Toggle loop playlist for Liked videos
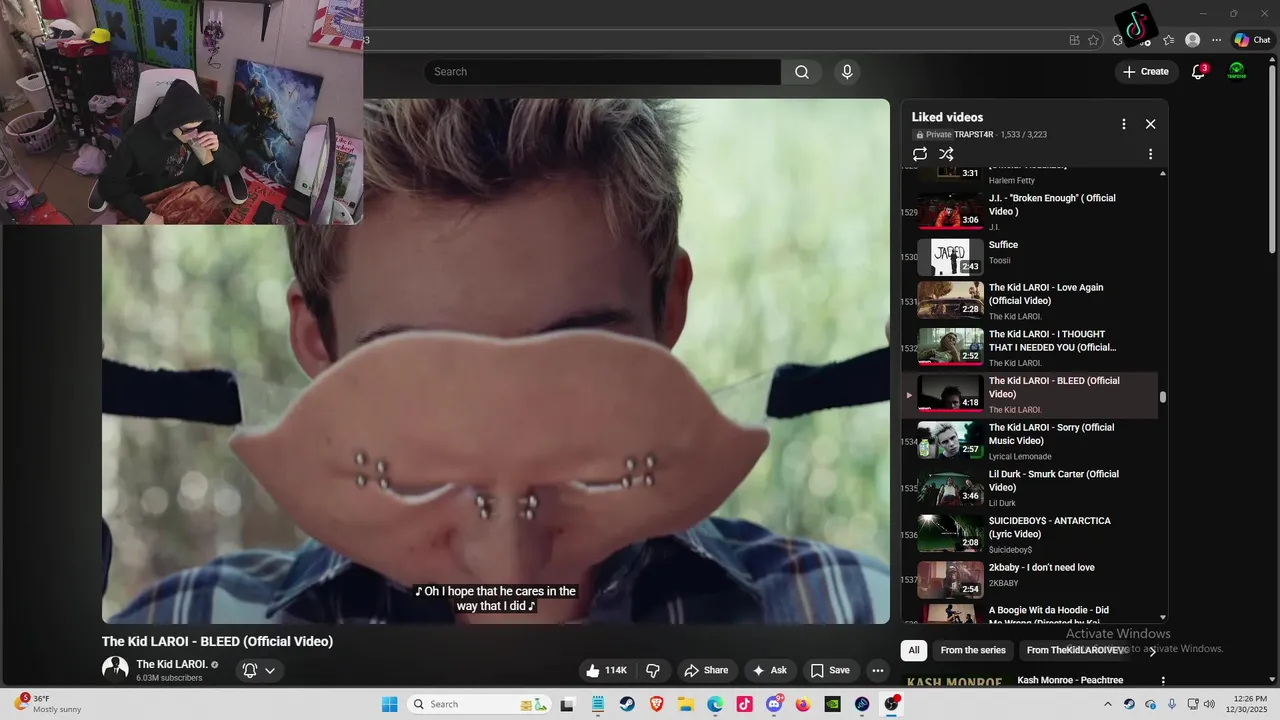 click(920, 154)
